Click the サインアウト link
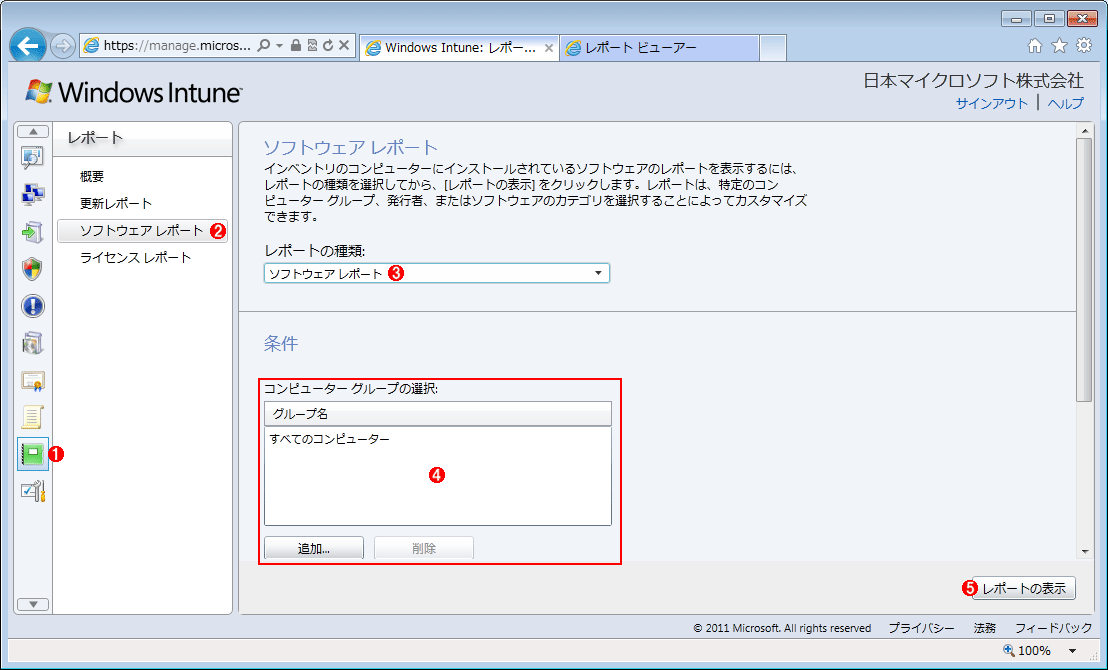This screenshot has width=1108, height=670. point(991,103)
